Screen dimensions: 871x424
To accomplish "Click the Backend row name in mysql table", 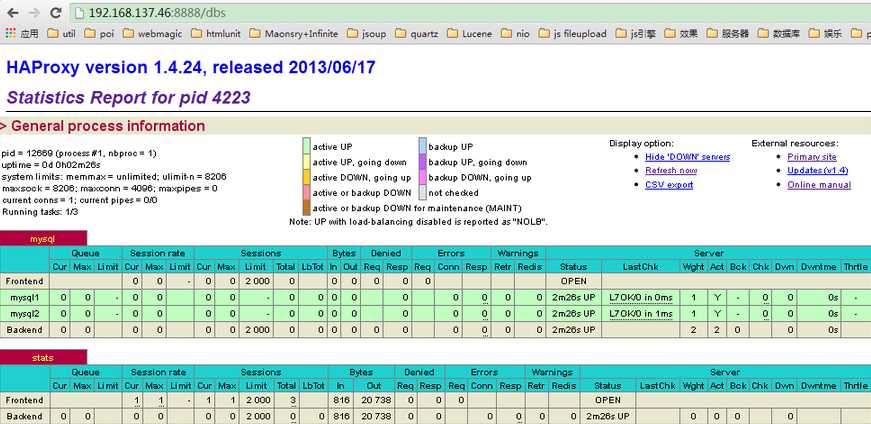I will click(x=24, y=330).
